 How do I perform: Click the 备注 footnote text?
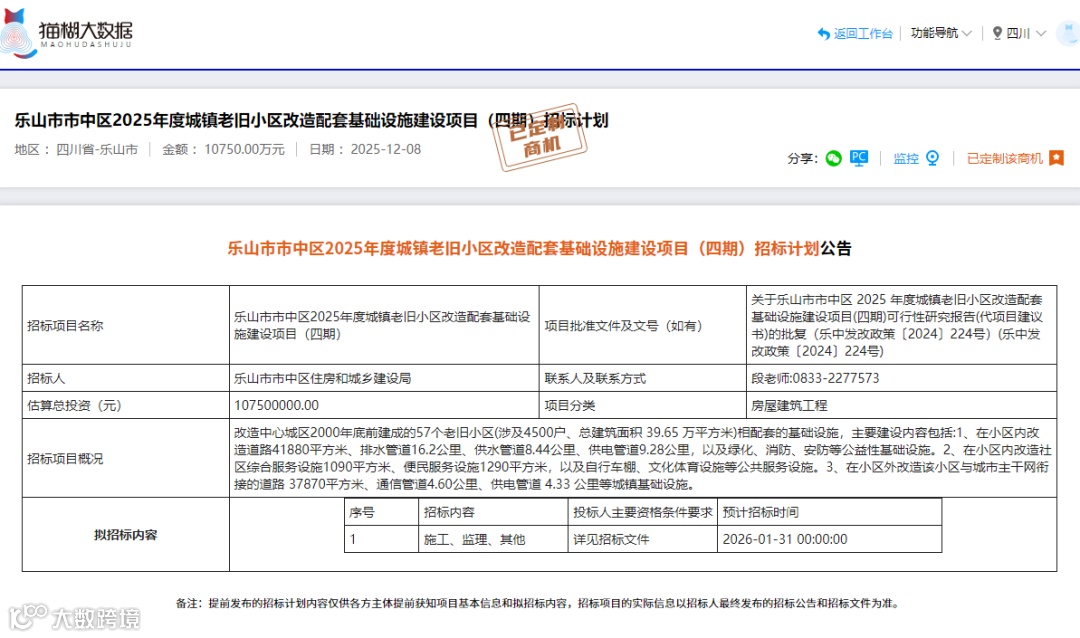(537, 603)
